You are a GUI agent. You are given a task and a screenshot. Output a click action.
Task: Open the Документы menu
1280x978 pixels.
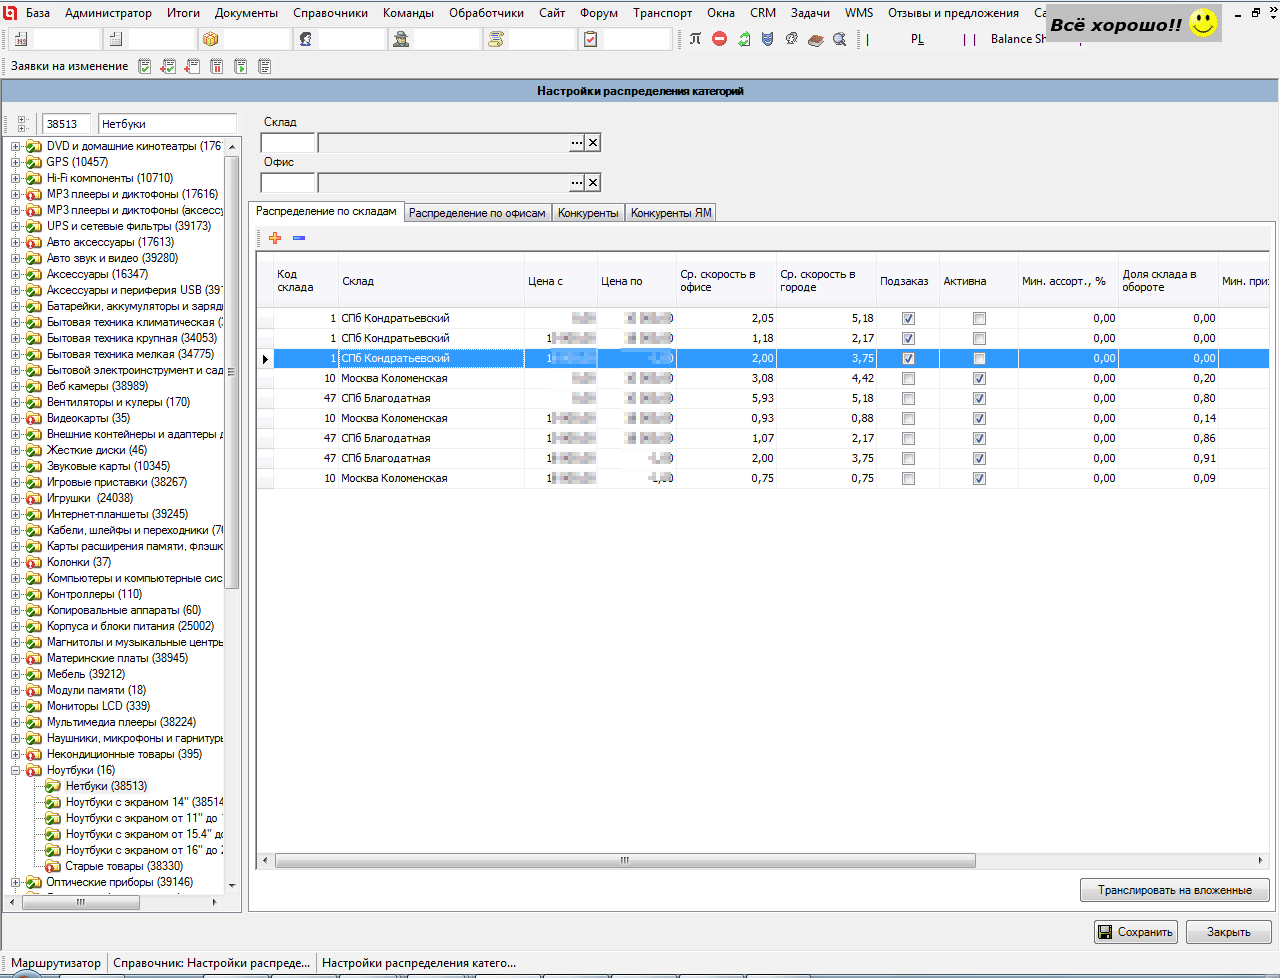(246, 13)
